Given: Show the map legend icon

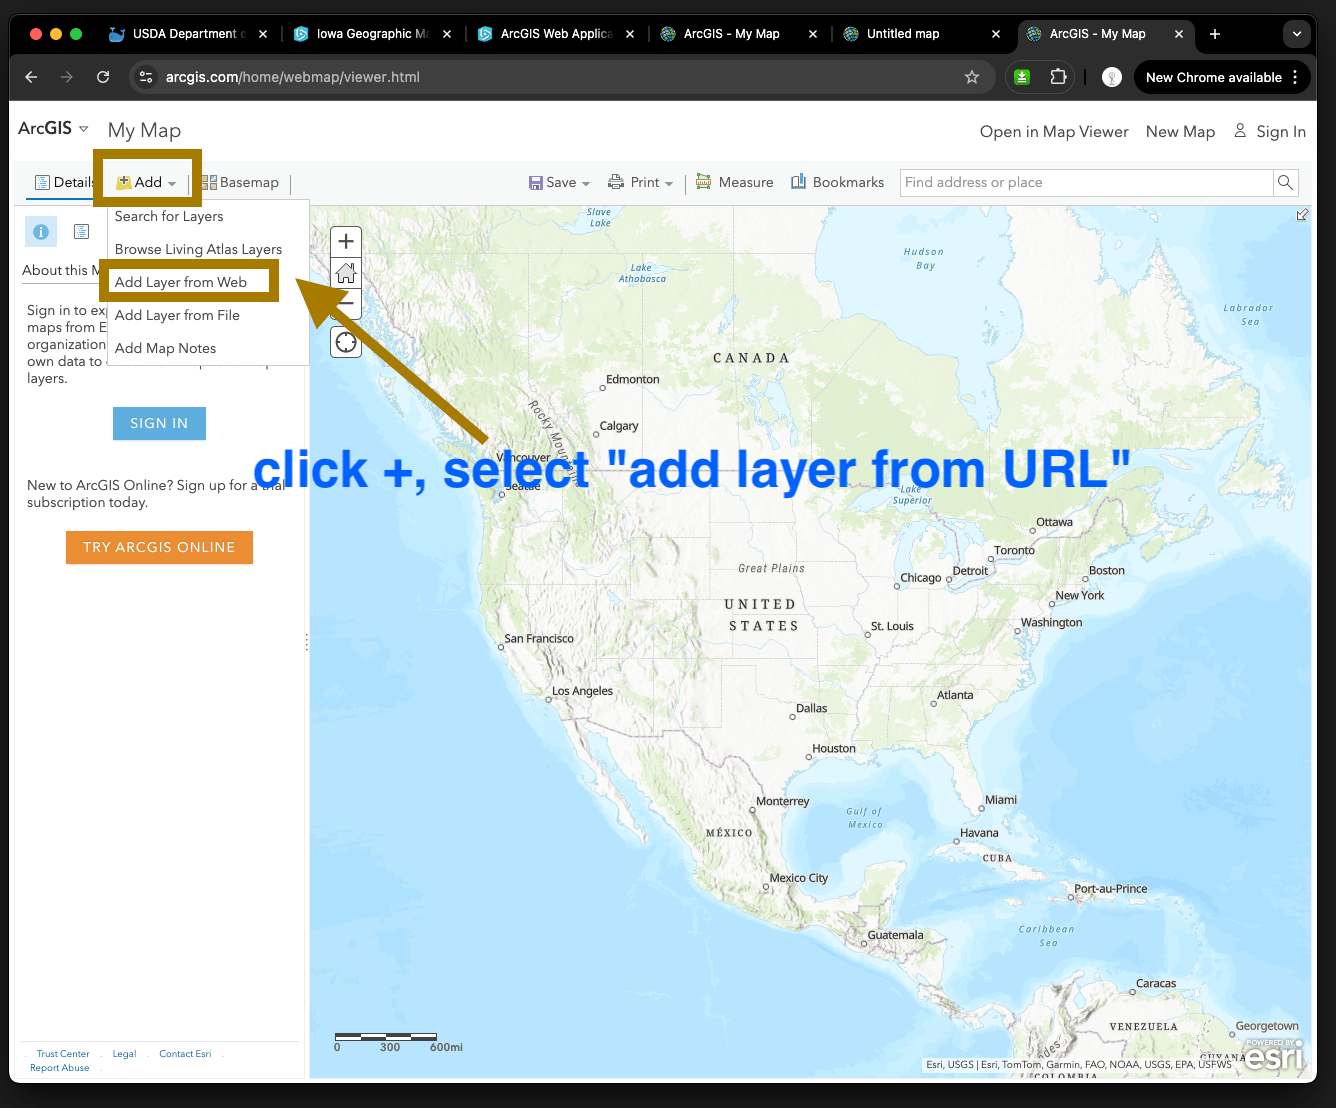Looking at the screenshot, I should point(82,231).
